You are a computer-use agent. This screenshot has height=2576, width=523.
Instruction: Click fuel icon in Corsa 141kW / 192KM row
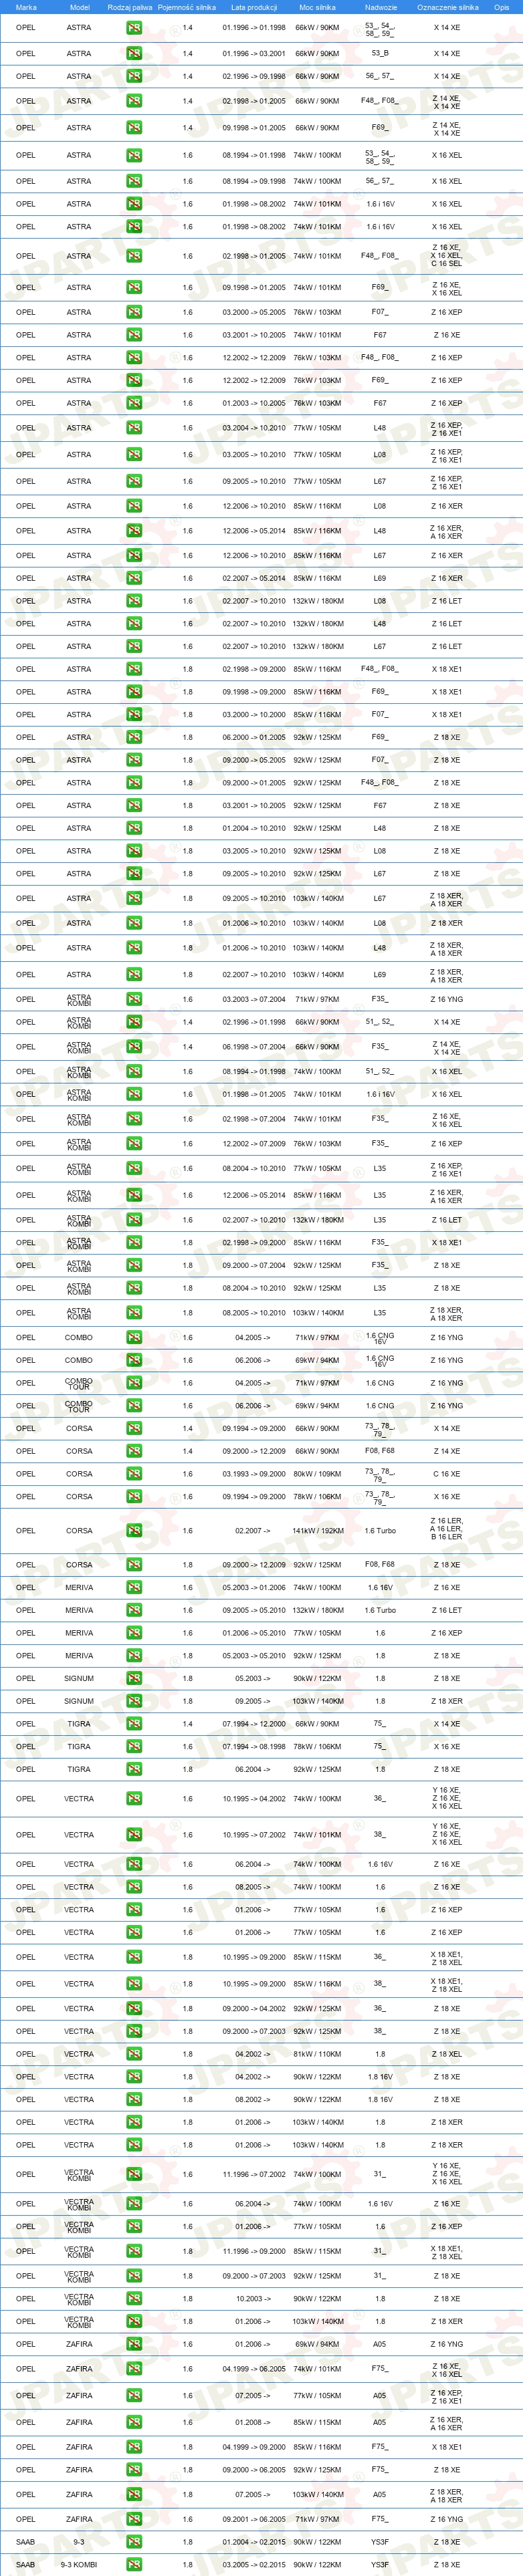point(134,1531)
